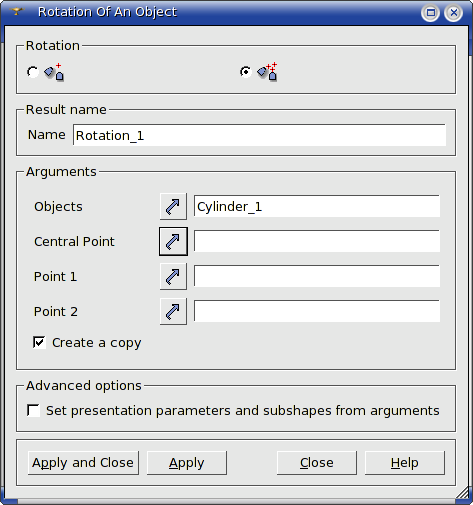Click the Objects field showing Cylinder_1
The image size is (473, 505).
click(x=317, y=206)
